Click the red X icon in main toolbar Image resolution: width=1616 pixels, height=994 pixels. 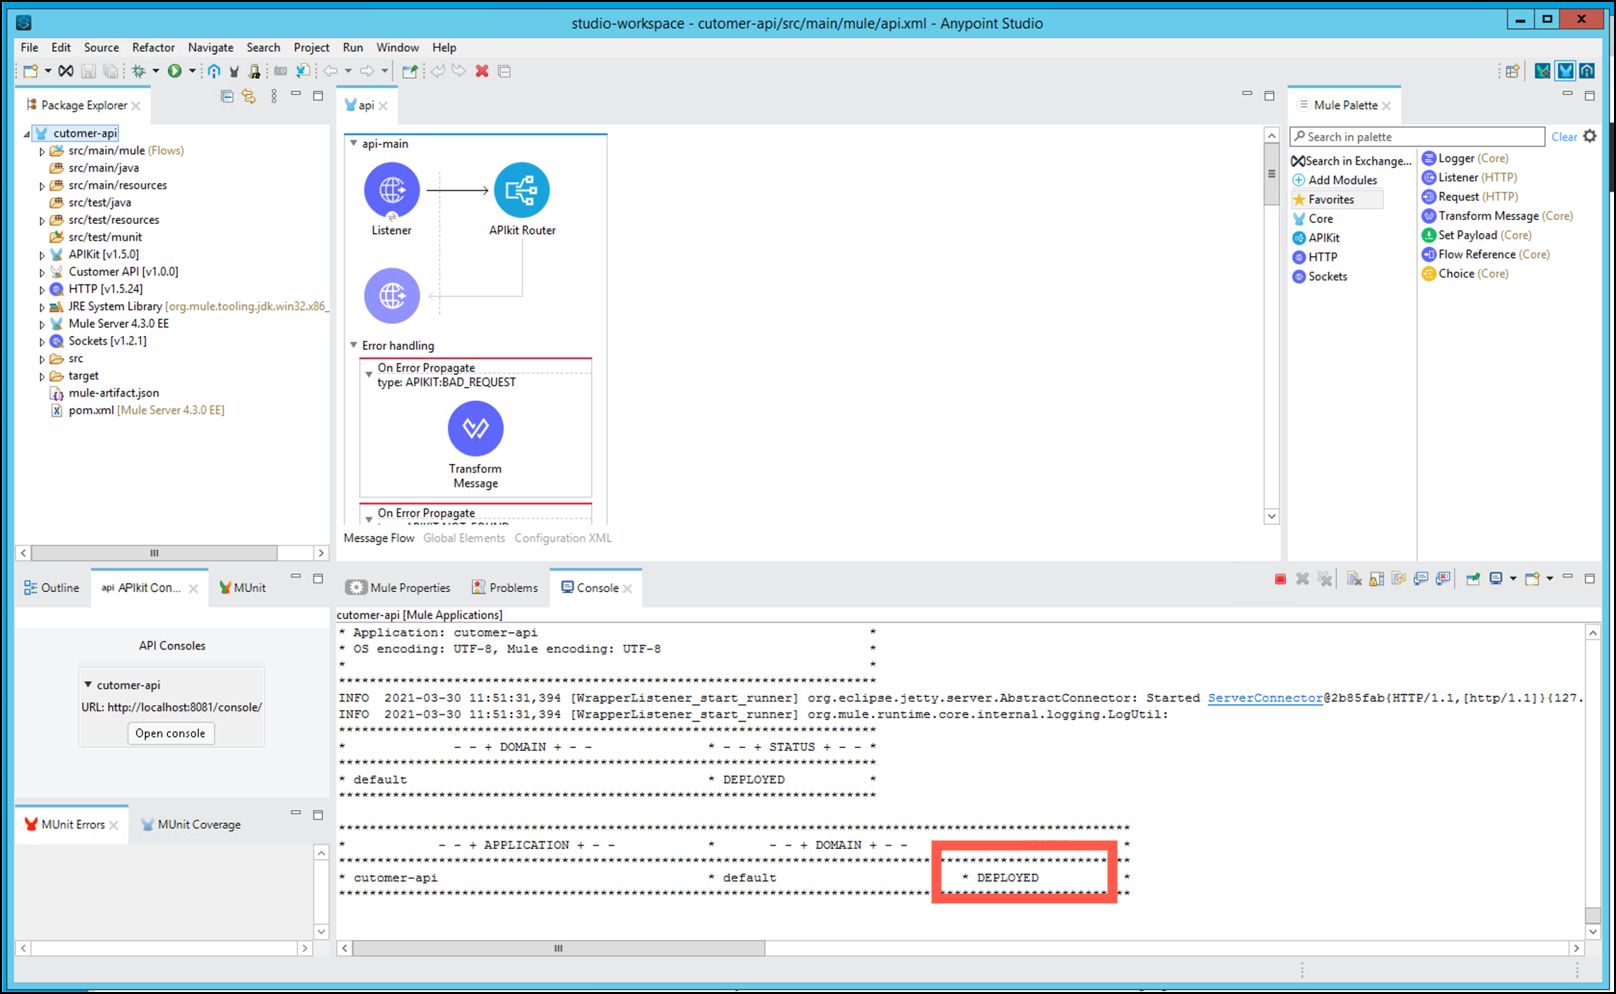click(x=482, y=71)
